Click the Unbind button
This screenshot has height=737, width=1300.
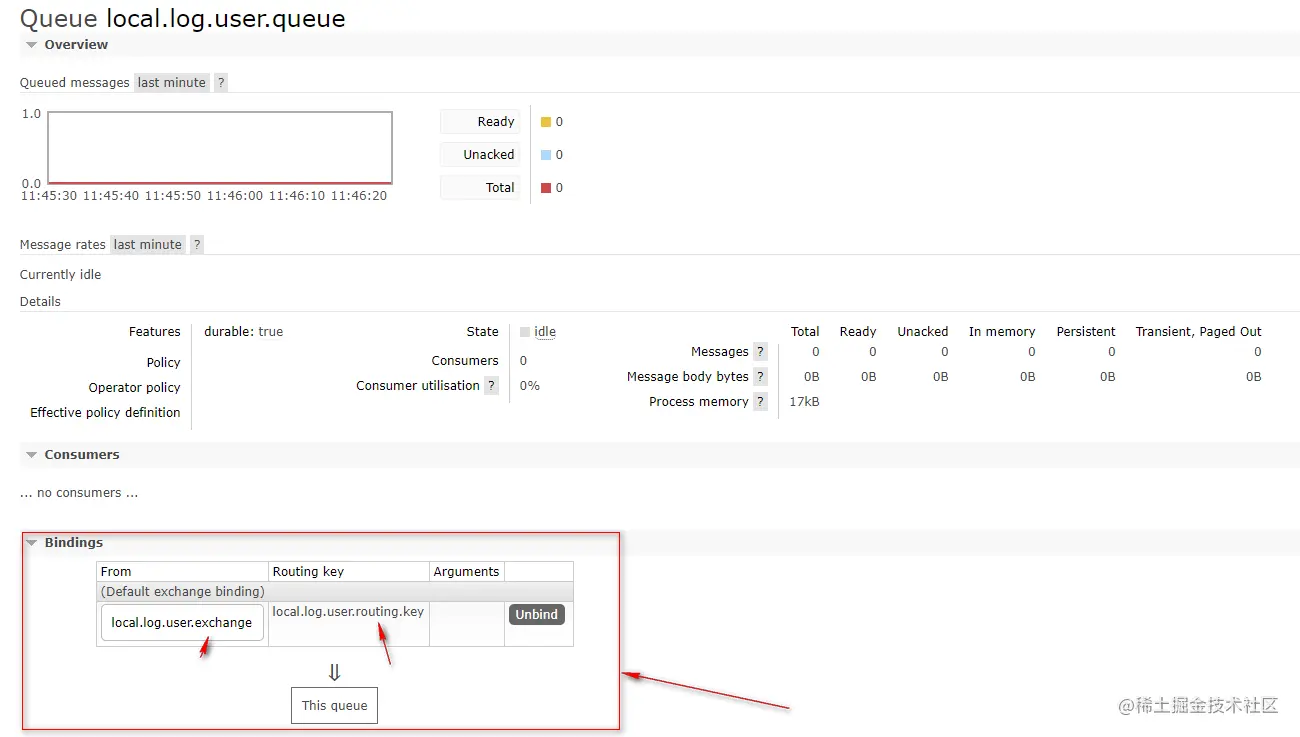click(x=537, y=615)
